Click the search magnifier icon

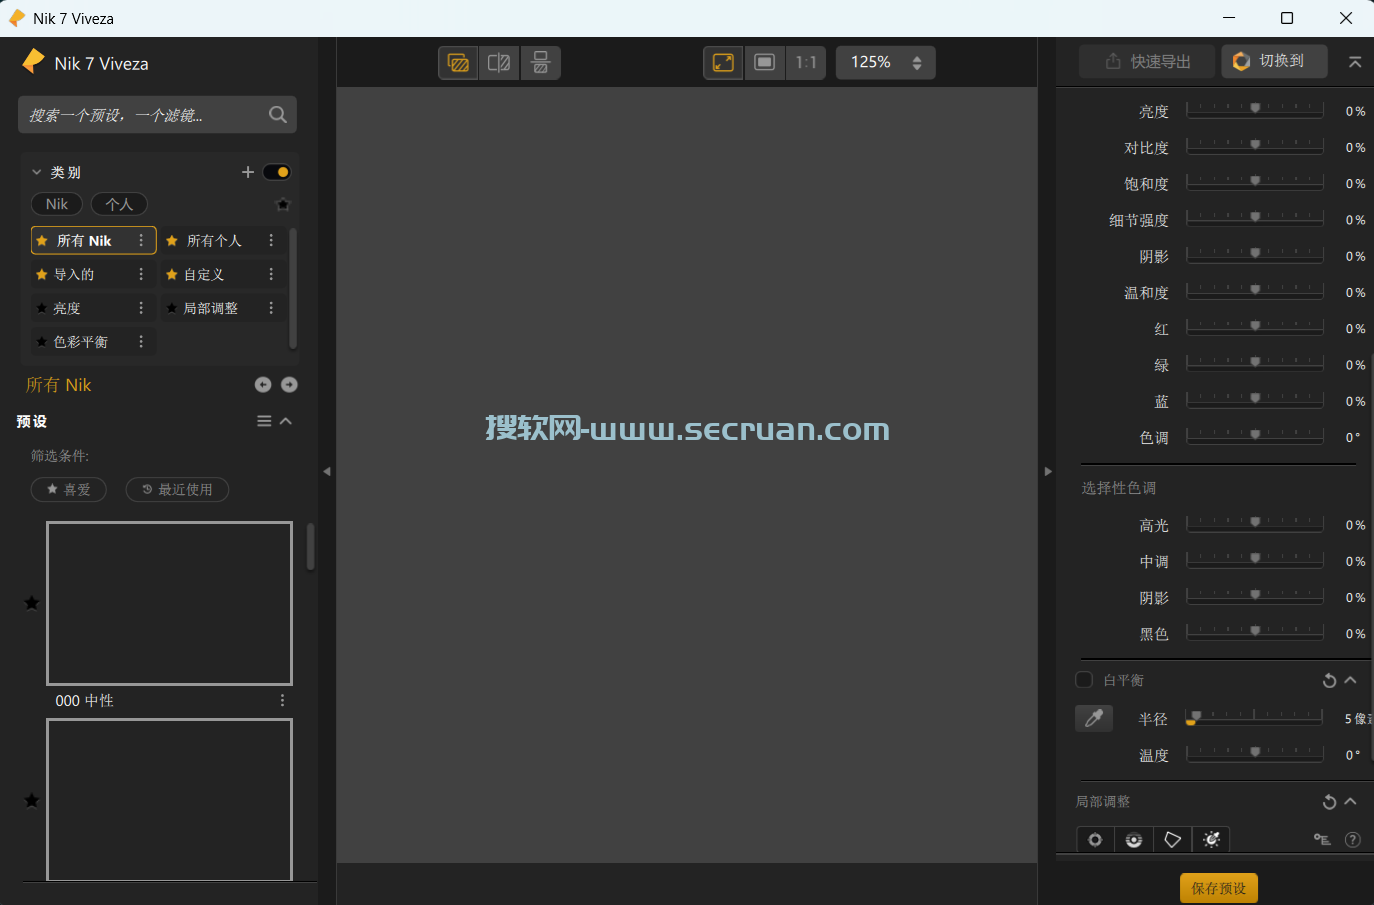pyautogui.click(x=278, y=115)
